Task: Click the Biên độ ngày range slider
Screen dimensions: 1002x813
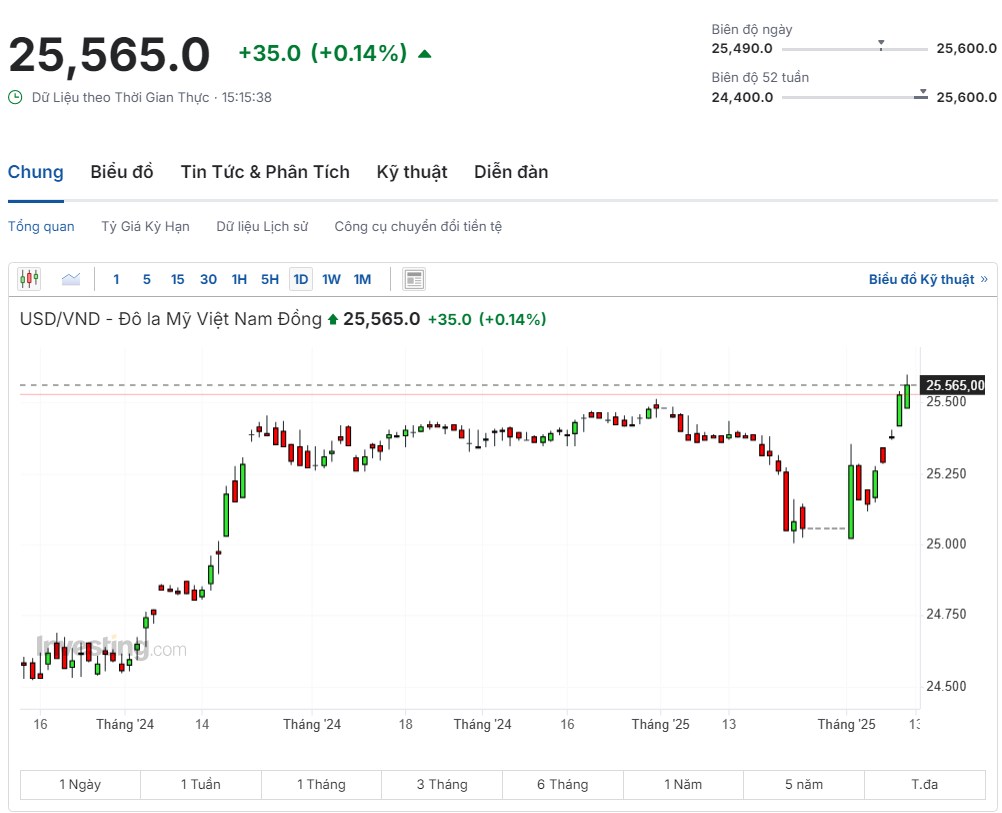Action: (855, 48)
